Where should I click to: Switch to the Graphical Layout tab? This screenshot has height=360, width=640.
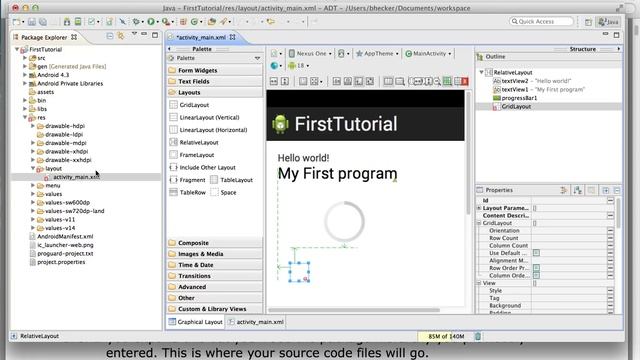click(196, 322)
